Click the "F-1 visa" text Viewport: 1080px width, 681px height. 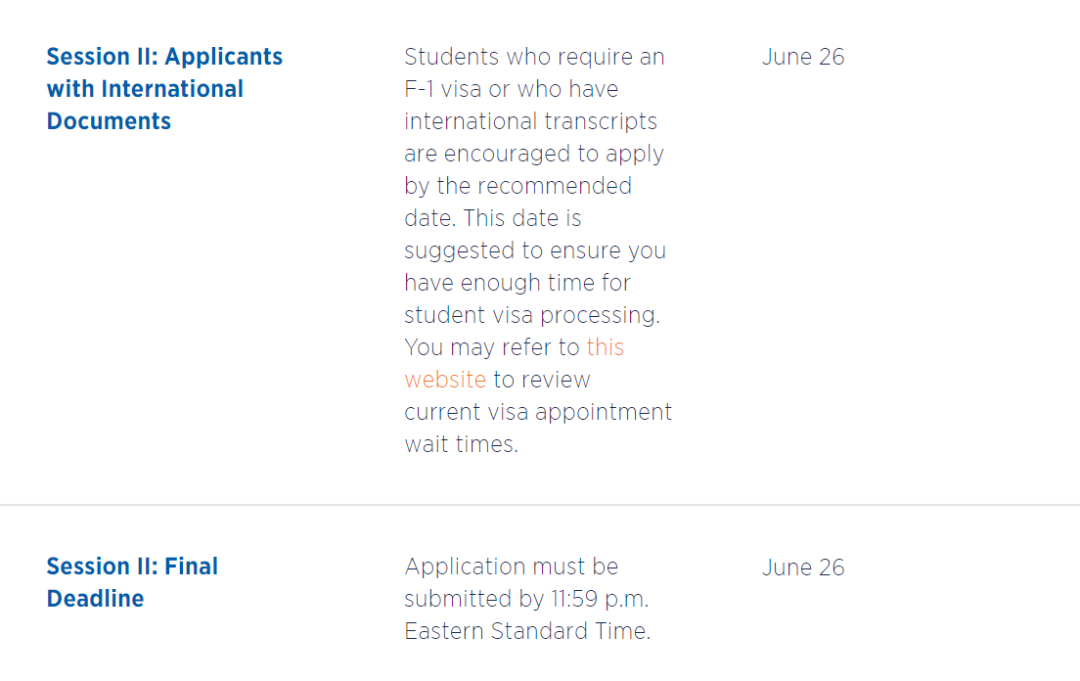(443, 89)
